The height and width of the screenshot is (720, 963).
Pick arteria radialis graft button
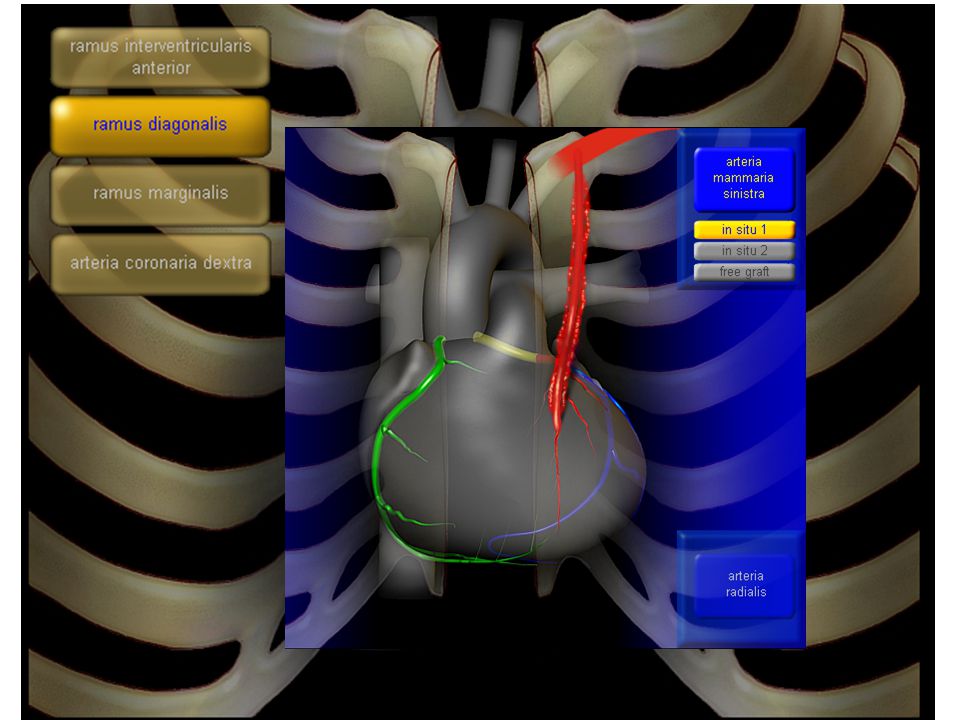click(745, 584)
